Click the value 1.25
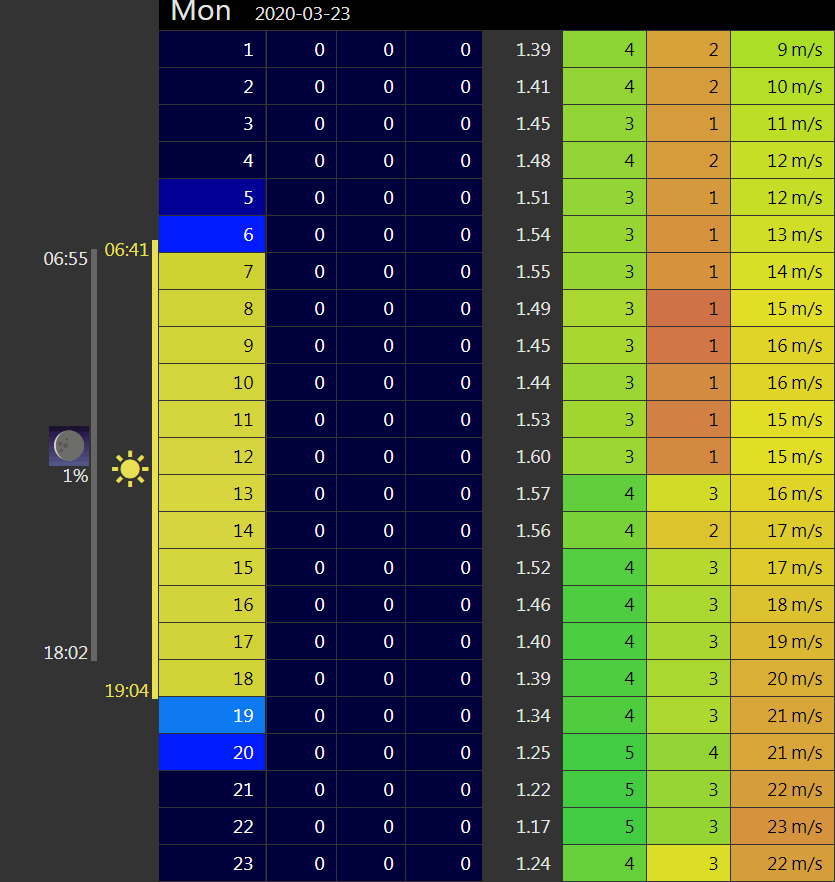835x882 pixels. (533, 753)
